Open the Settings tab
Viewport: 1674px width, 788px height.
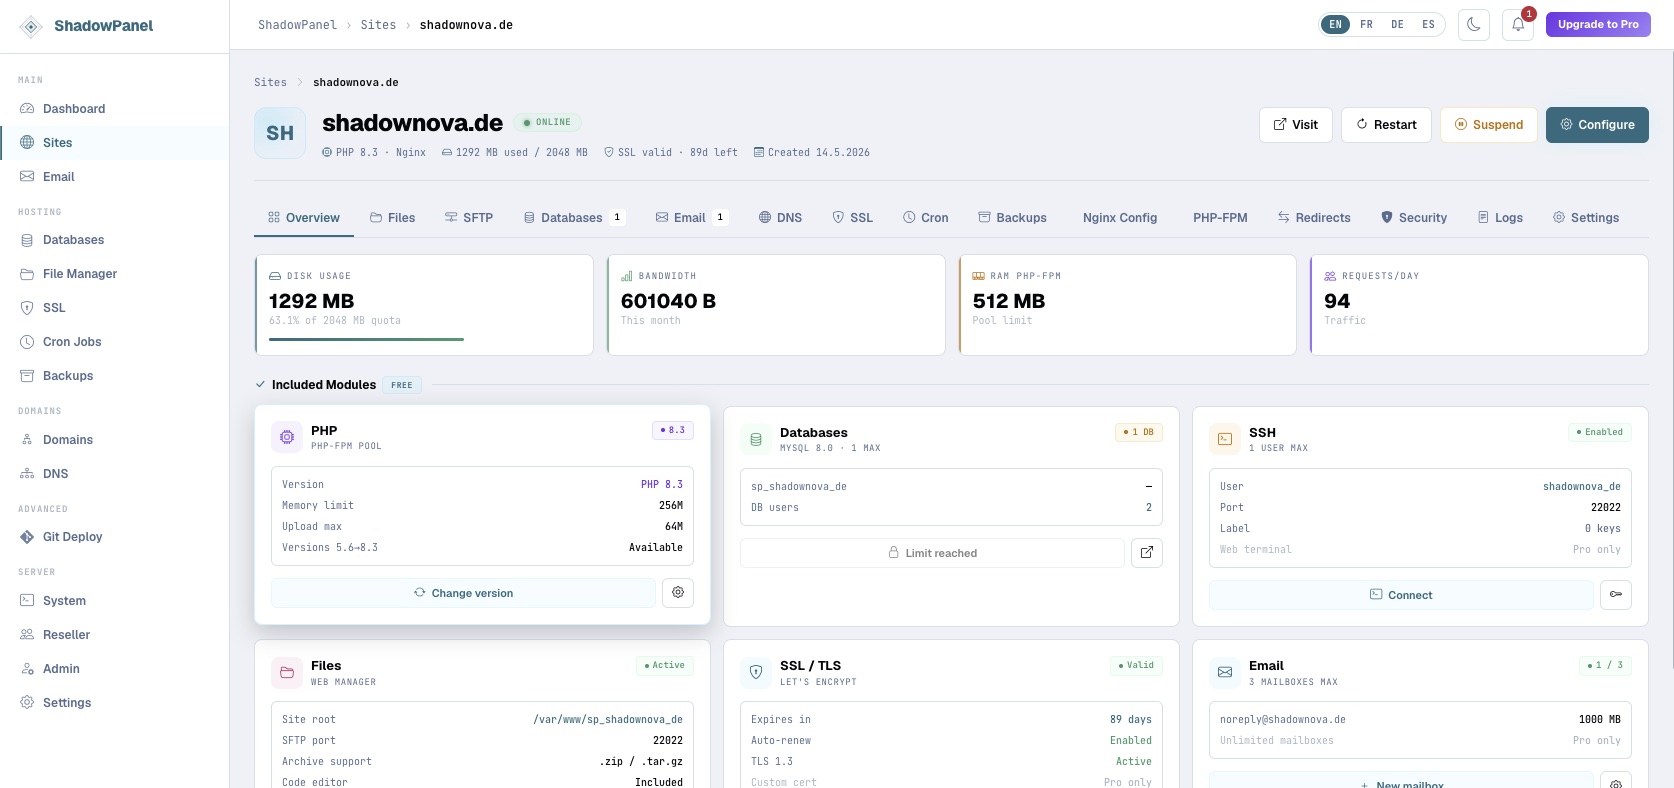(x=1586, y=218)
